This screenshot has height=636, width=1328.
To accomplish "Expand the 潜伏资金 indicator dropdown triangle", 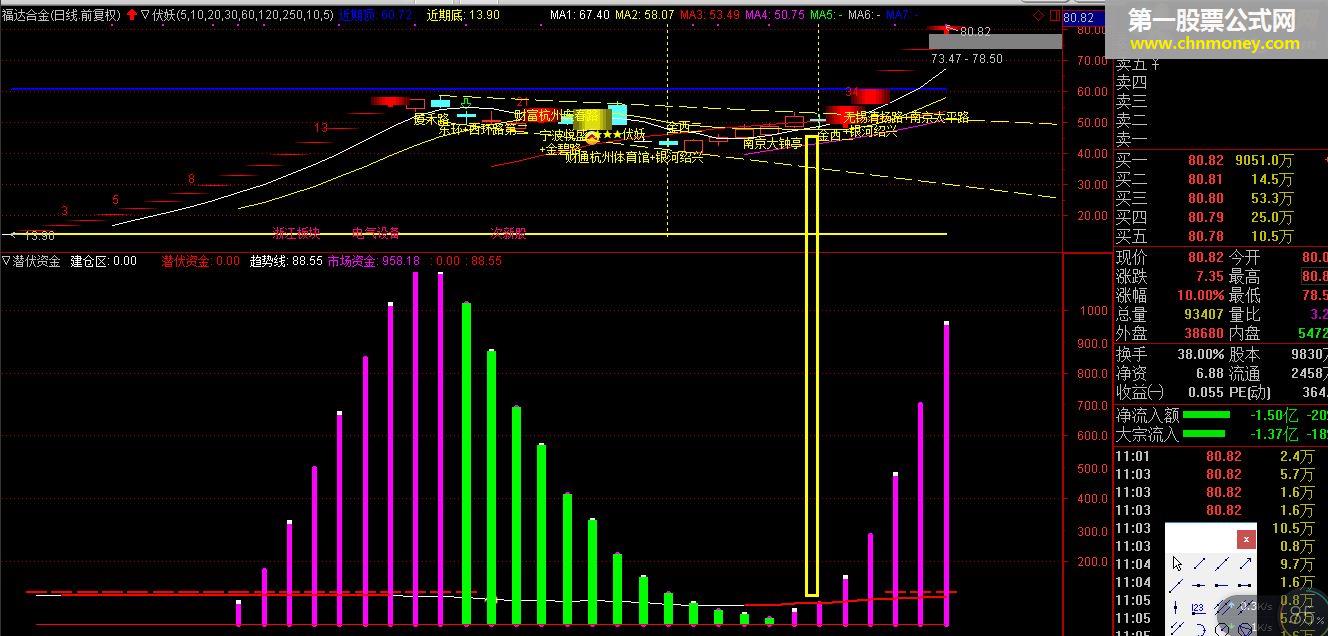I will pos(7,261).
